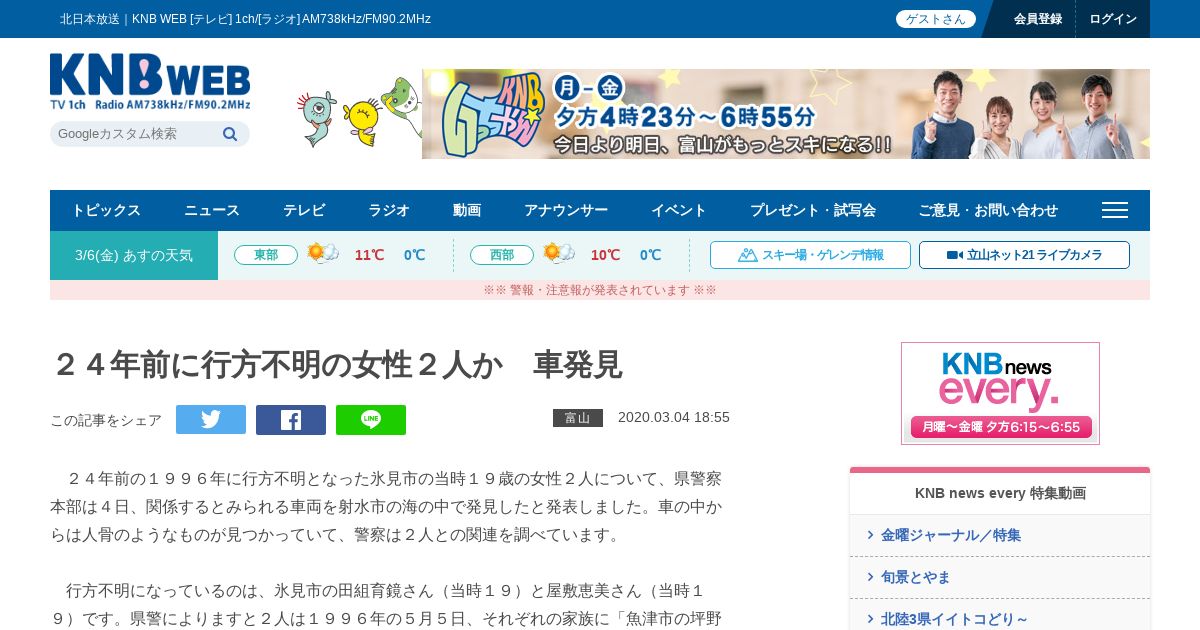The height and width of the screenshot is (630, 1200).
Task: Click 警報・注意報 alert notice
Action: tap(600, 290)
